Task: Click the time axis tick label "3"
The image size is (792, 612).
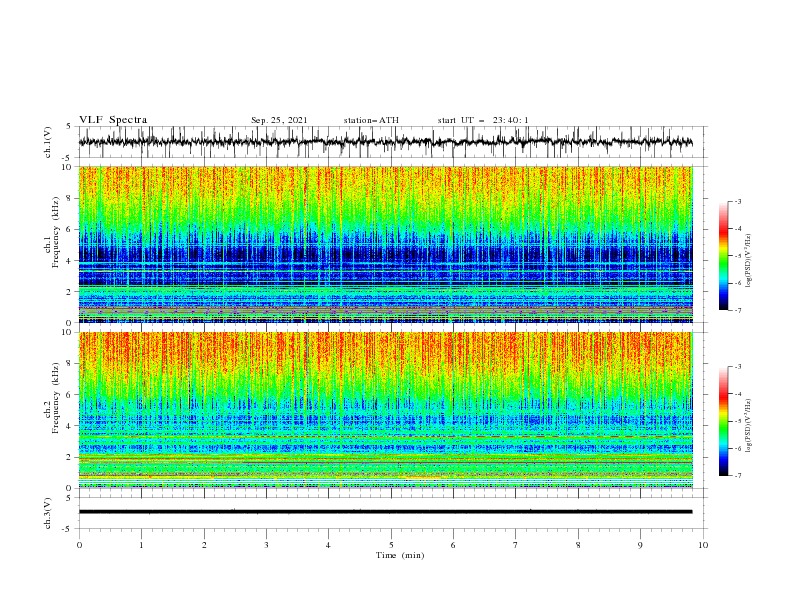Action: point(266,545)
